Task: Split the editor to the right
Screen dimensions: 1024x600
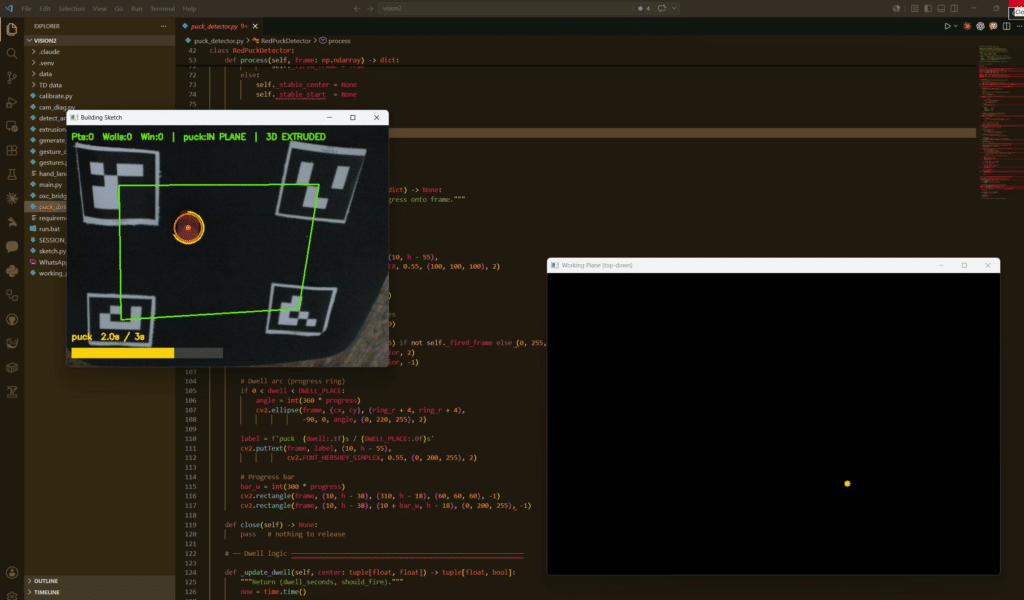Action: point(1006,26)
